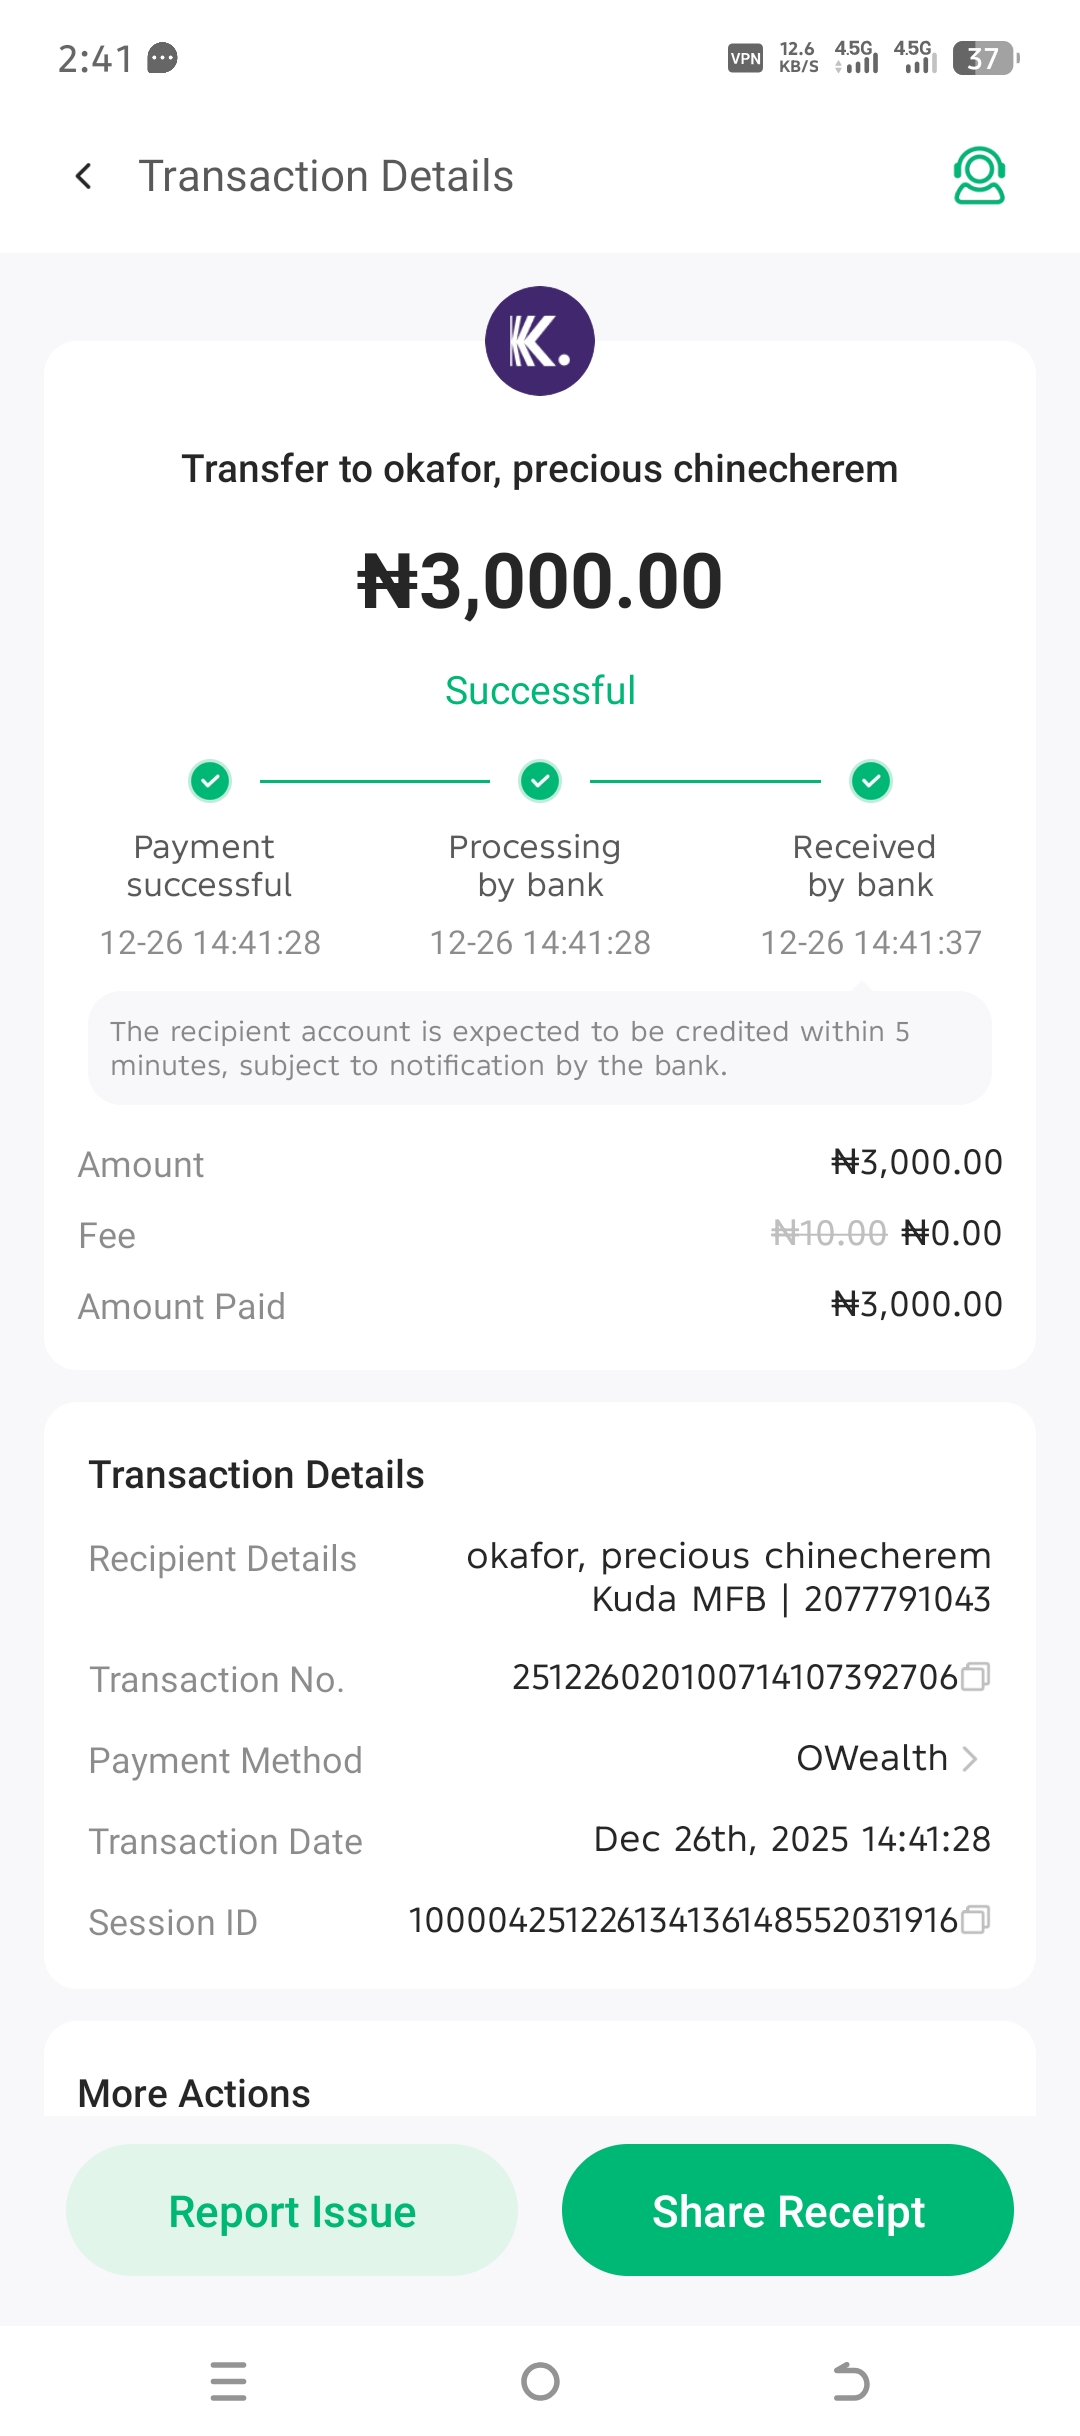This screenshot has width=1080, height=2436.
Task: Tap the VPN status bar indicator
Action: (x=745, y=58)
